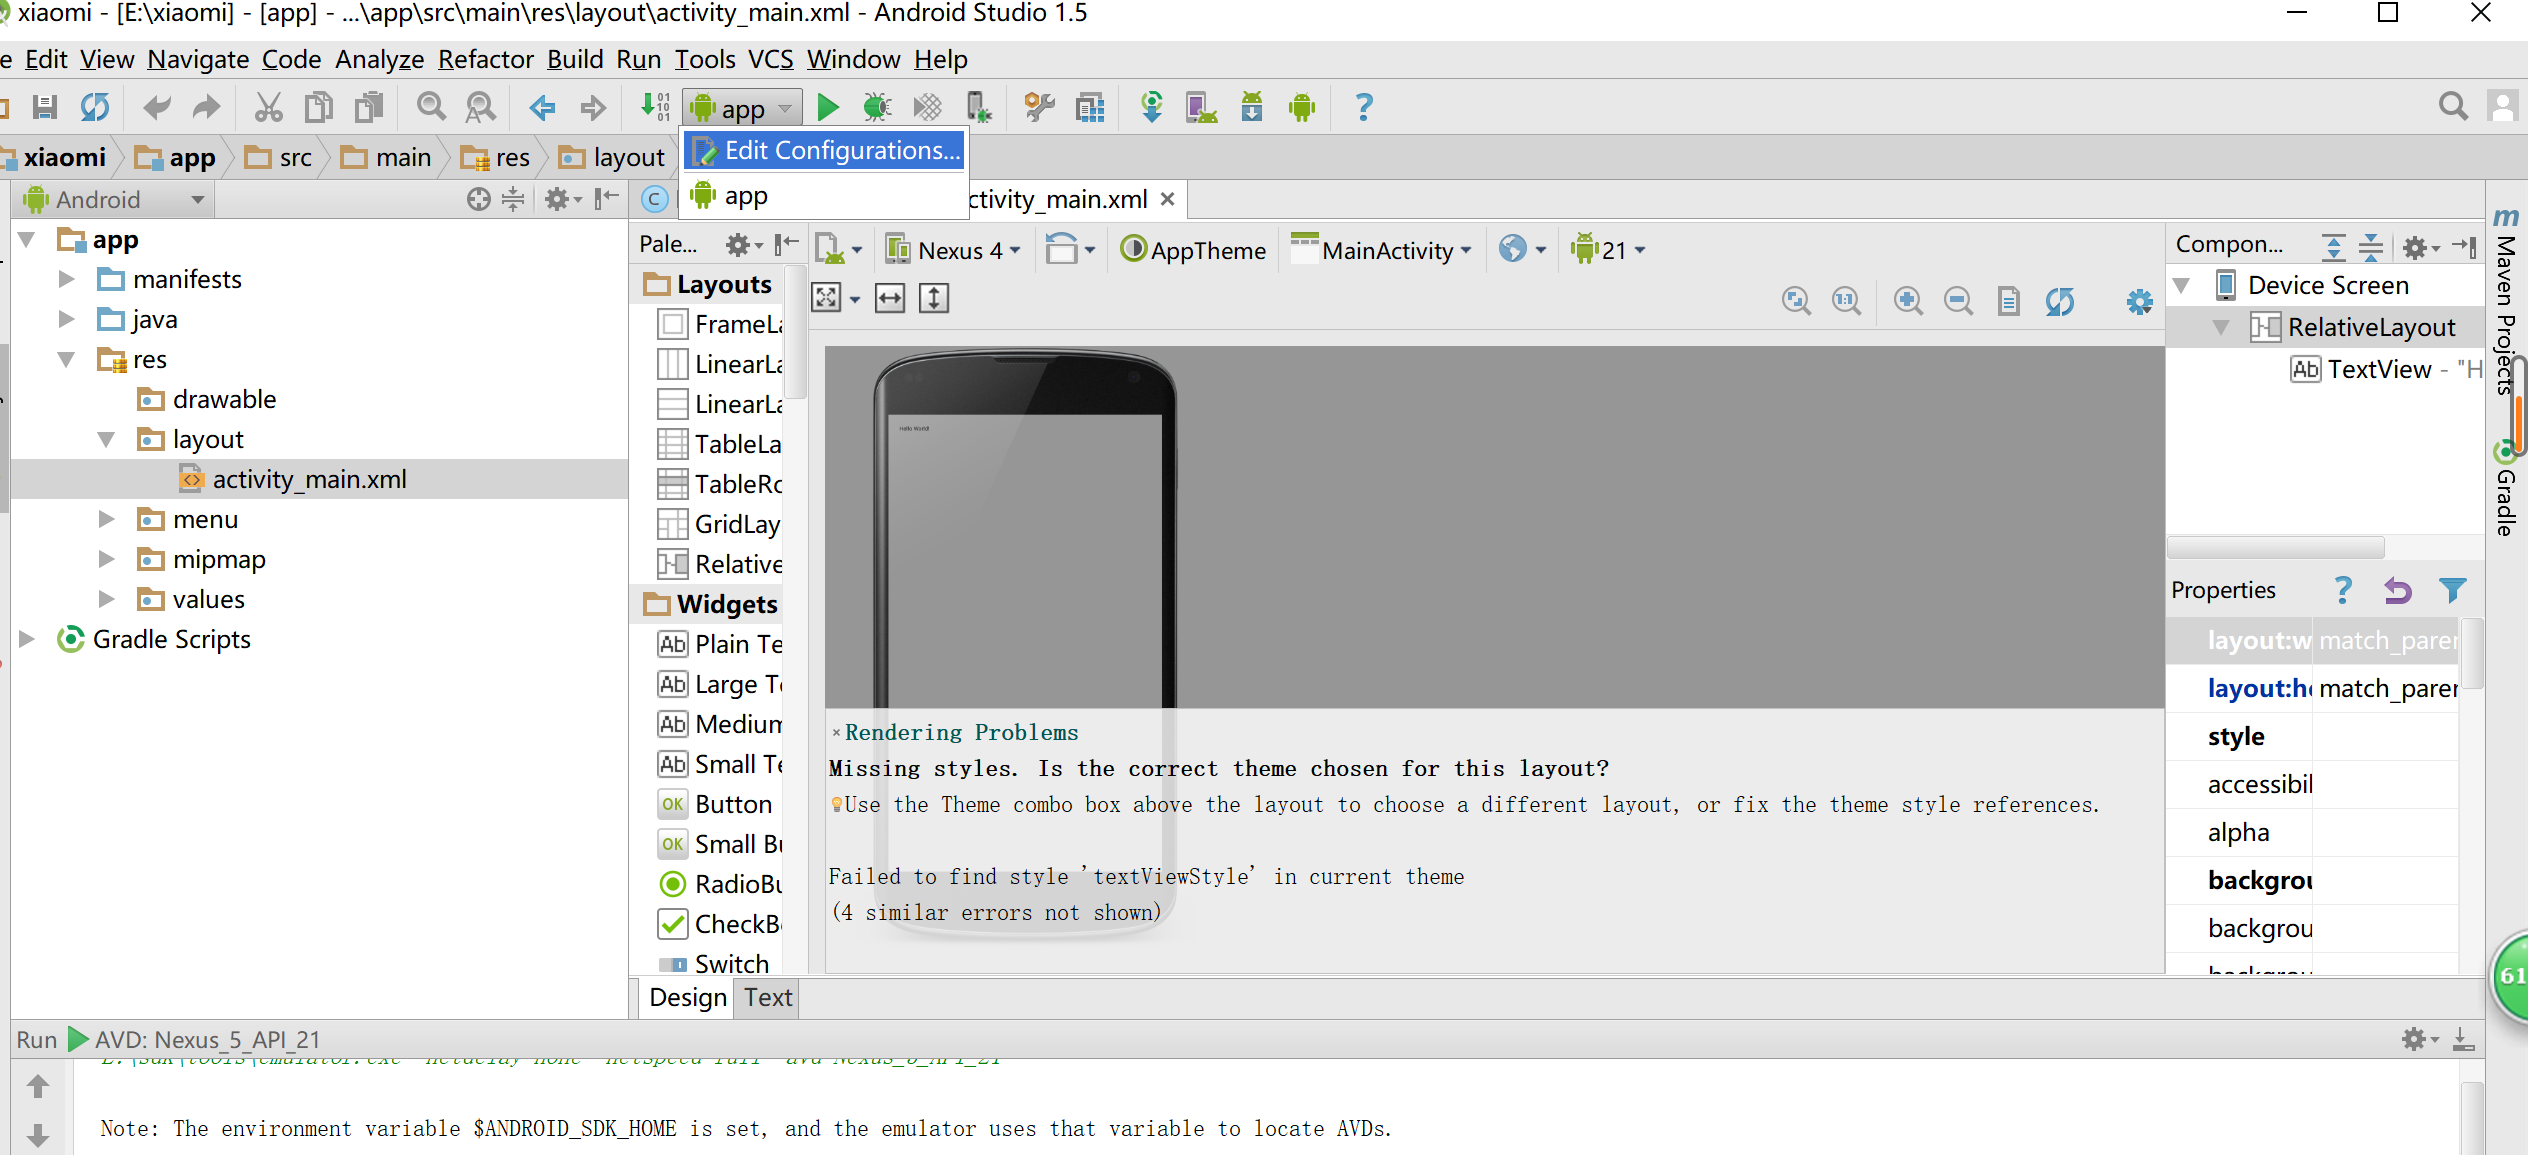2528x1155 pixels.
Task: Toggle layout height button in editor
Action: pos(934,298)
